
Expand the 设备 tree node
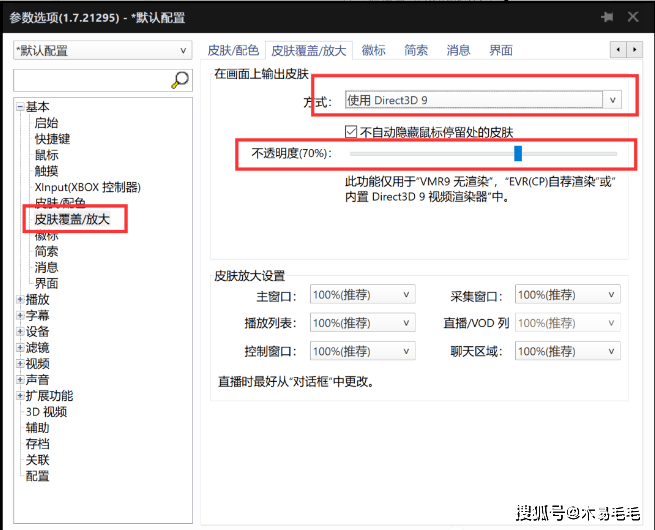coord(20,332)
